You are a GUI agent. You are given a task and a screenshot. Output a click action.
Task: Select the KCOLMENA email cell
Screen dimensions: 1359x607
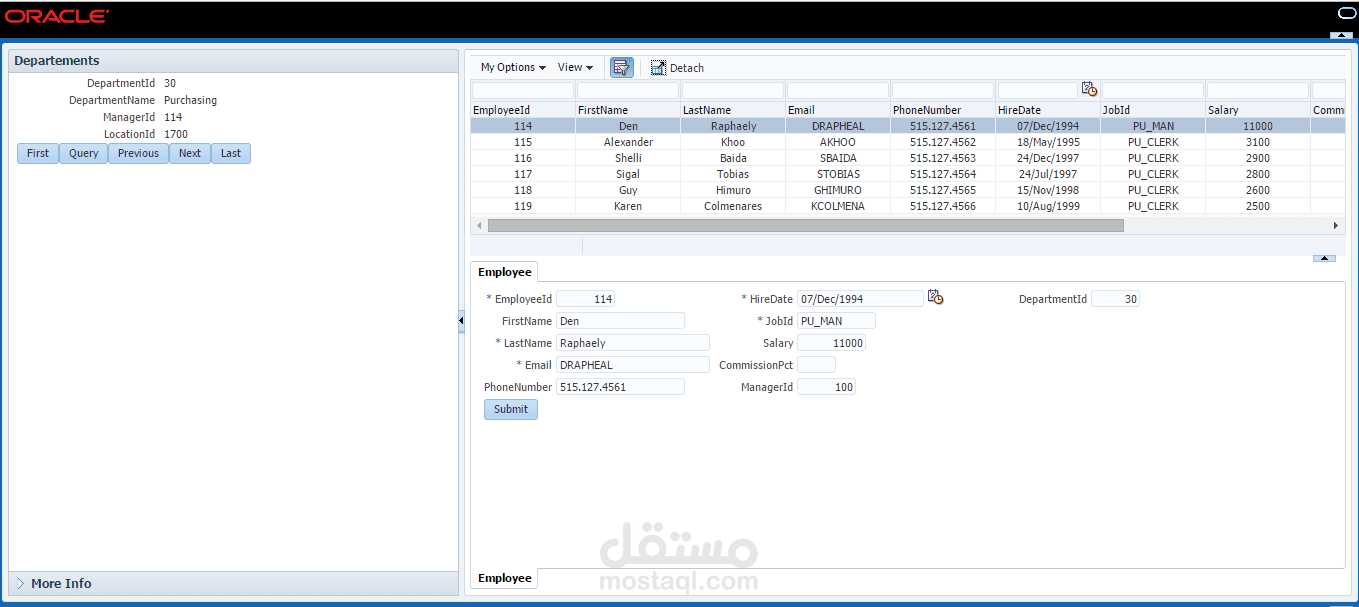pyautogui.click(x=838, y=206)
